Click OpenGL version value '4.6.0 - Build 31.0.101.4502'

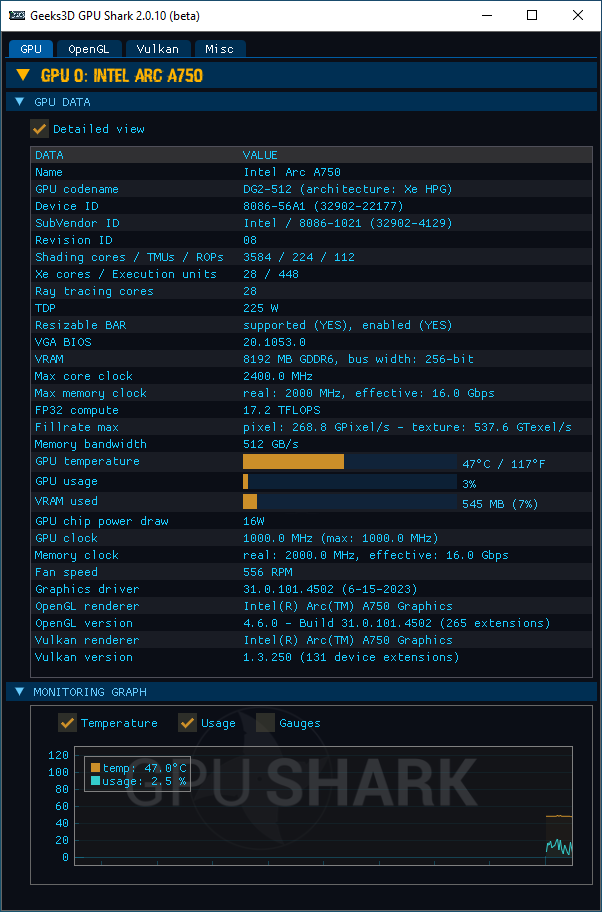pos(337,623)
